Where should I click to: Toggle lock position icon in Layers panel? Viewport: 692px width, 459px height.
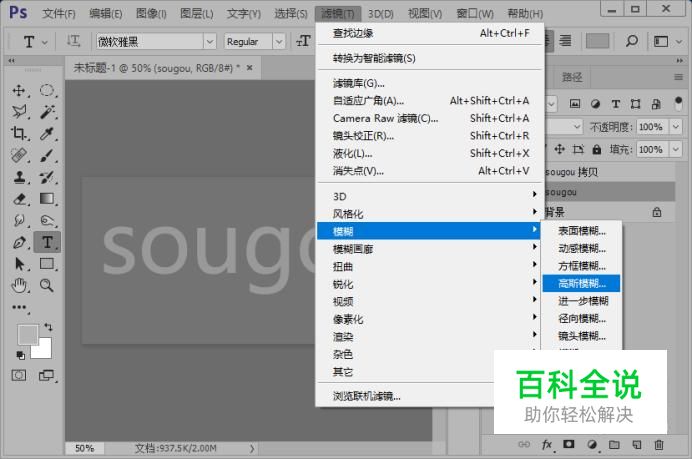[560, 149]
